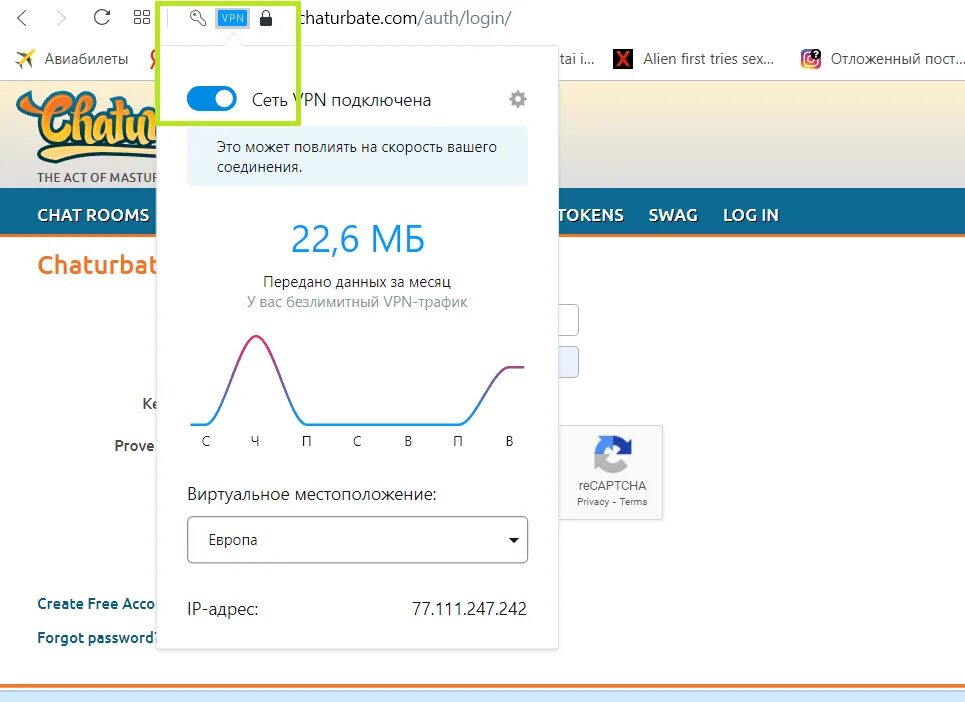Click the IP address 77.111.247.242

(469, 609)
